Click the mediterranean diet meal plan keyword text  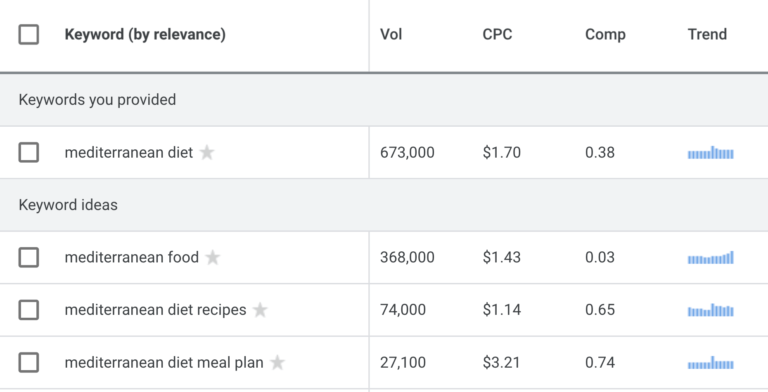(164, 363)
